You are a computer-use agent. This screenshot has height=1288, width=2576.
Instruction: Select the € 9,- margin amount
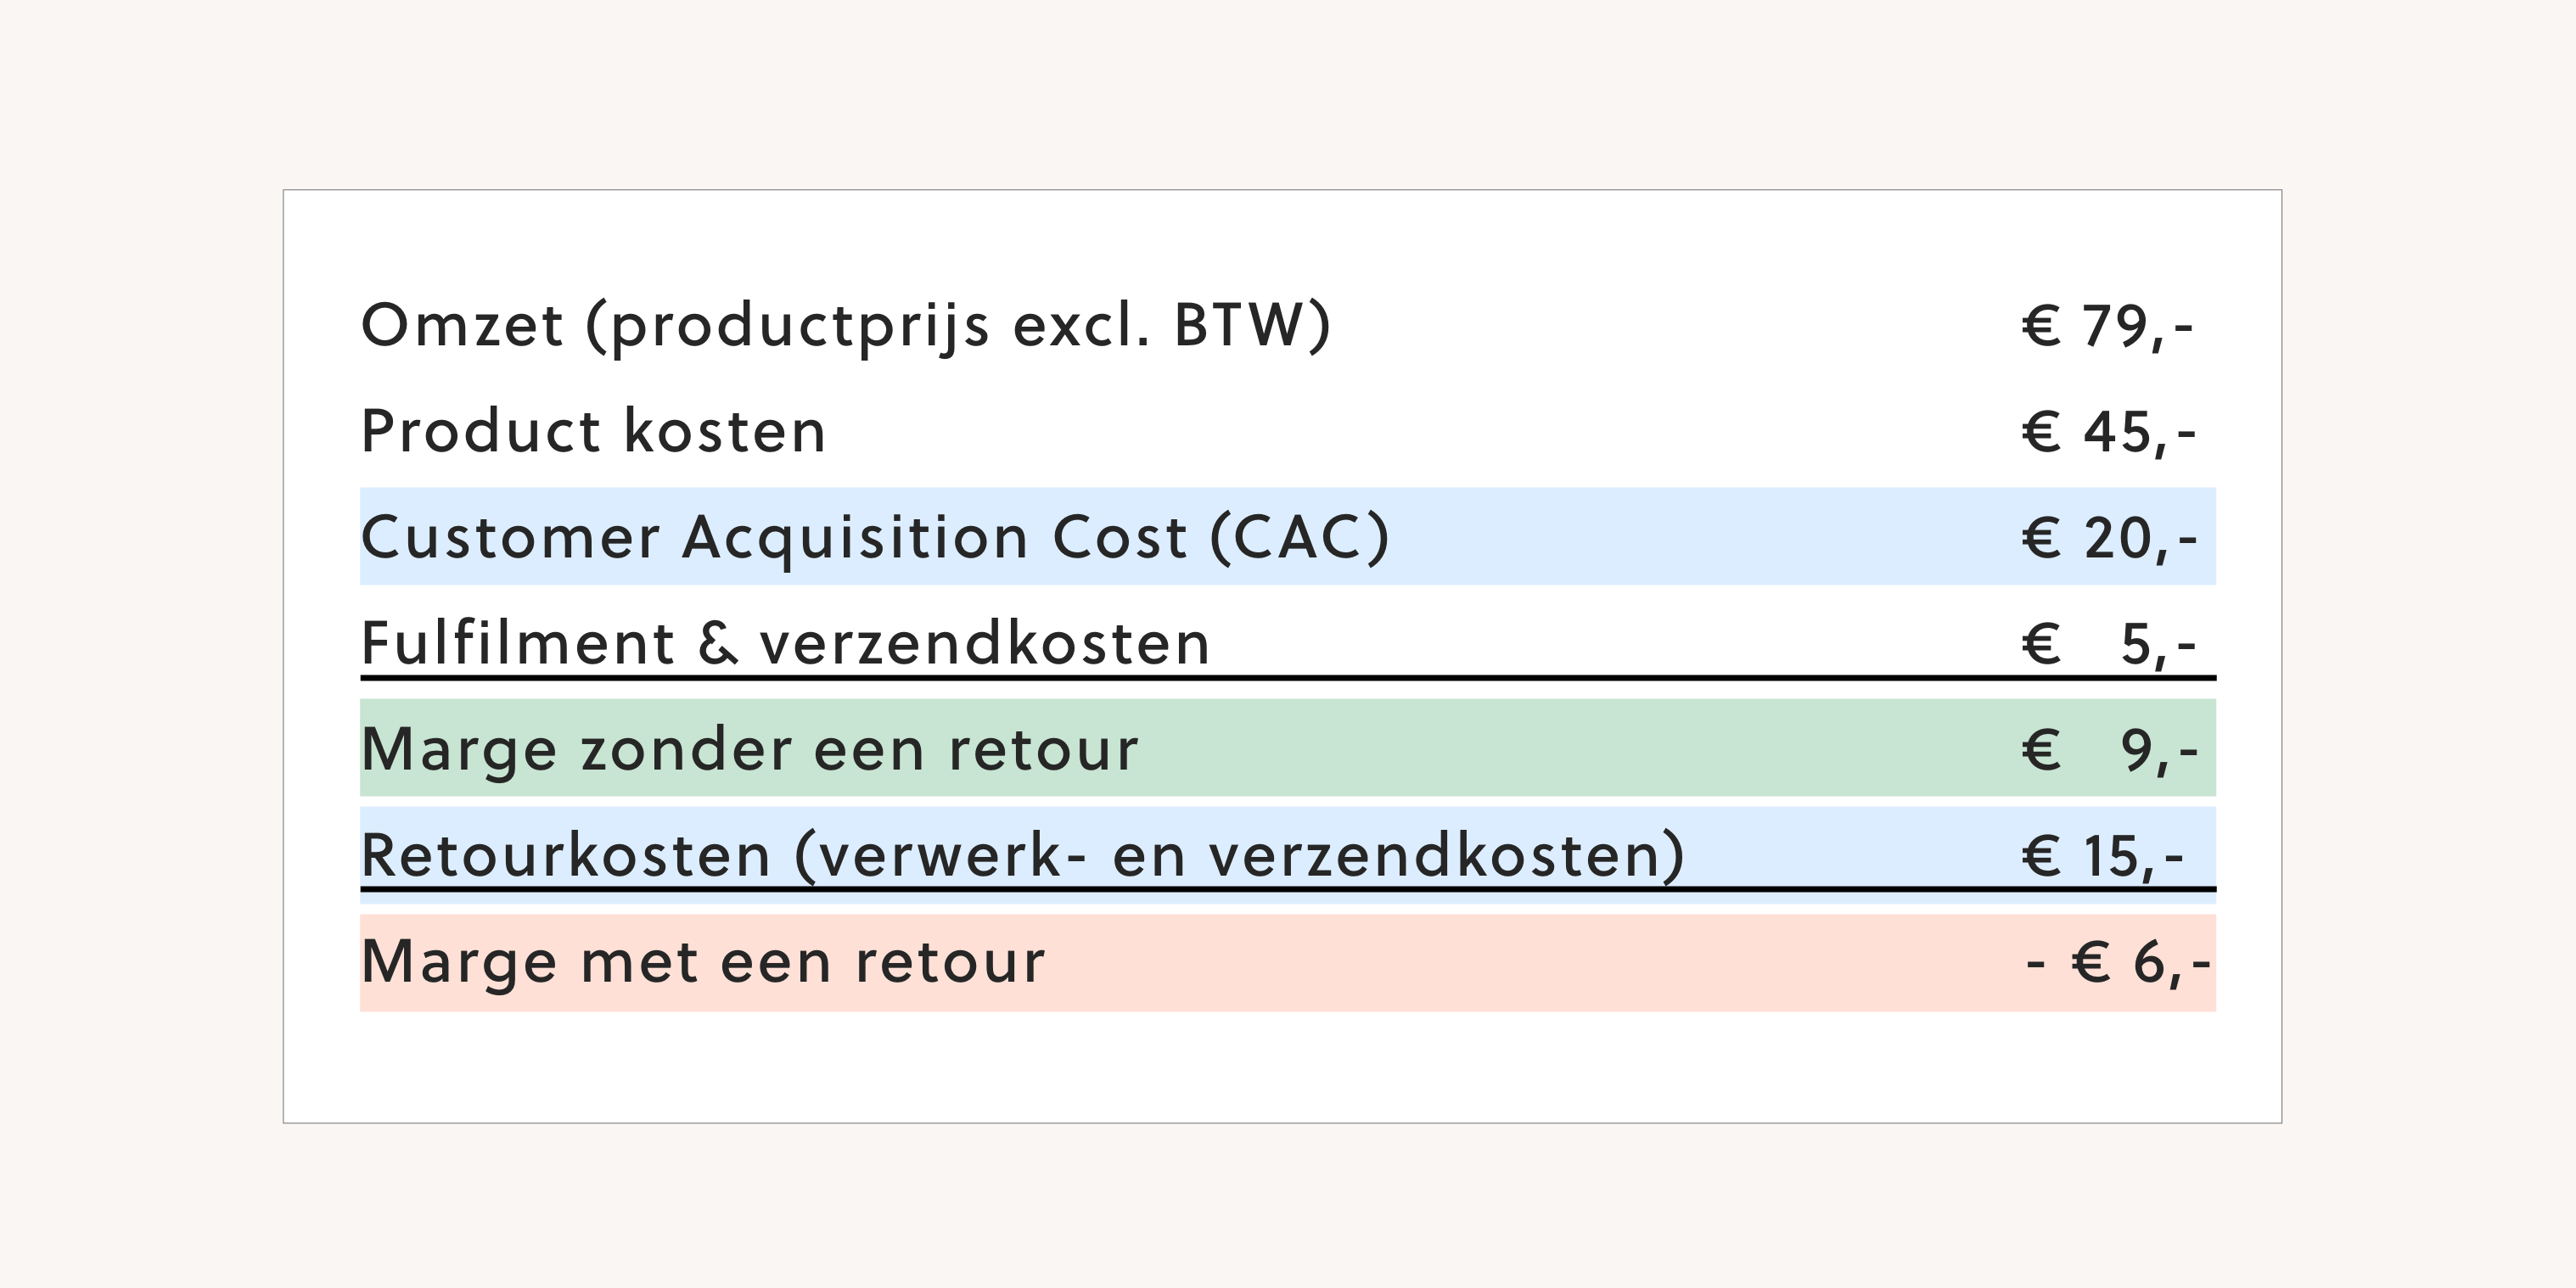point(2109,750)
